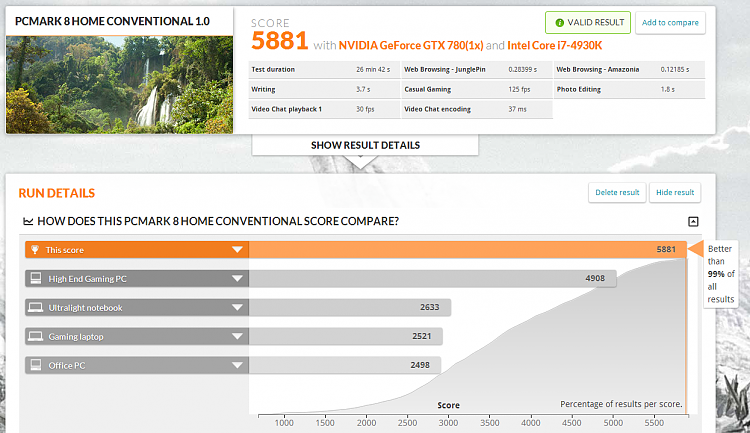This screenshot has height=433, width=750.
Task: Click the VALID RESULT button
Action: pos(588,22)
